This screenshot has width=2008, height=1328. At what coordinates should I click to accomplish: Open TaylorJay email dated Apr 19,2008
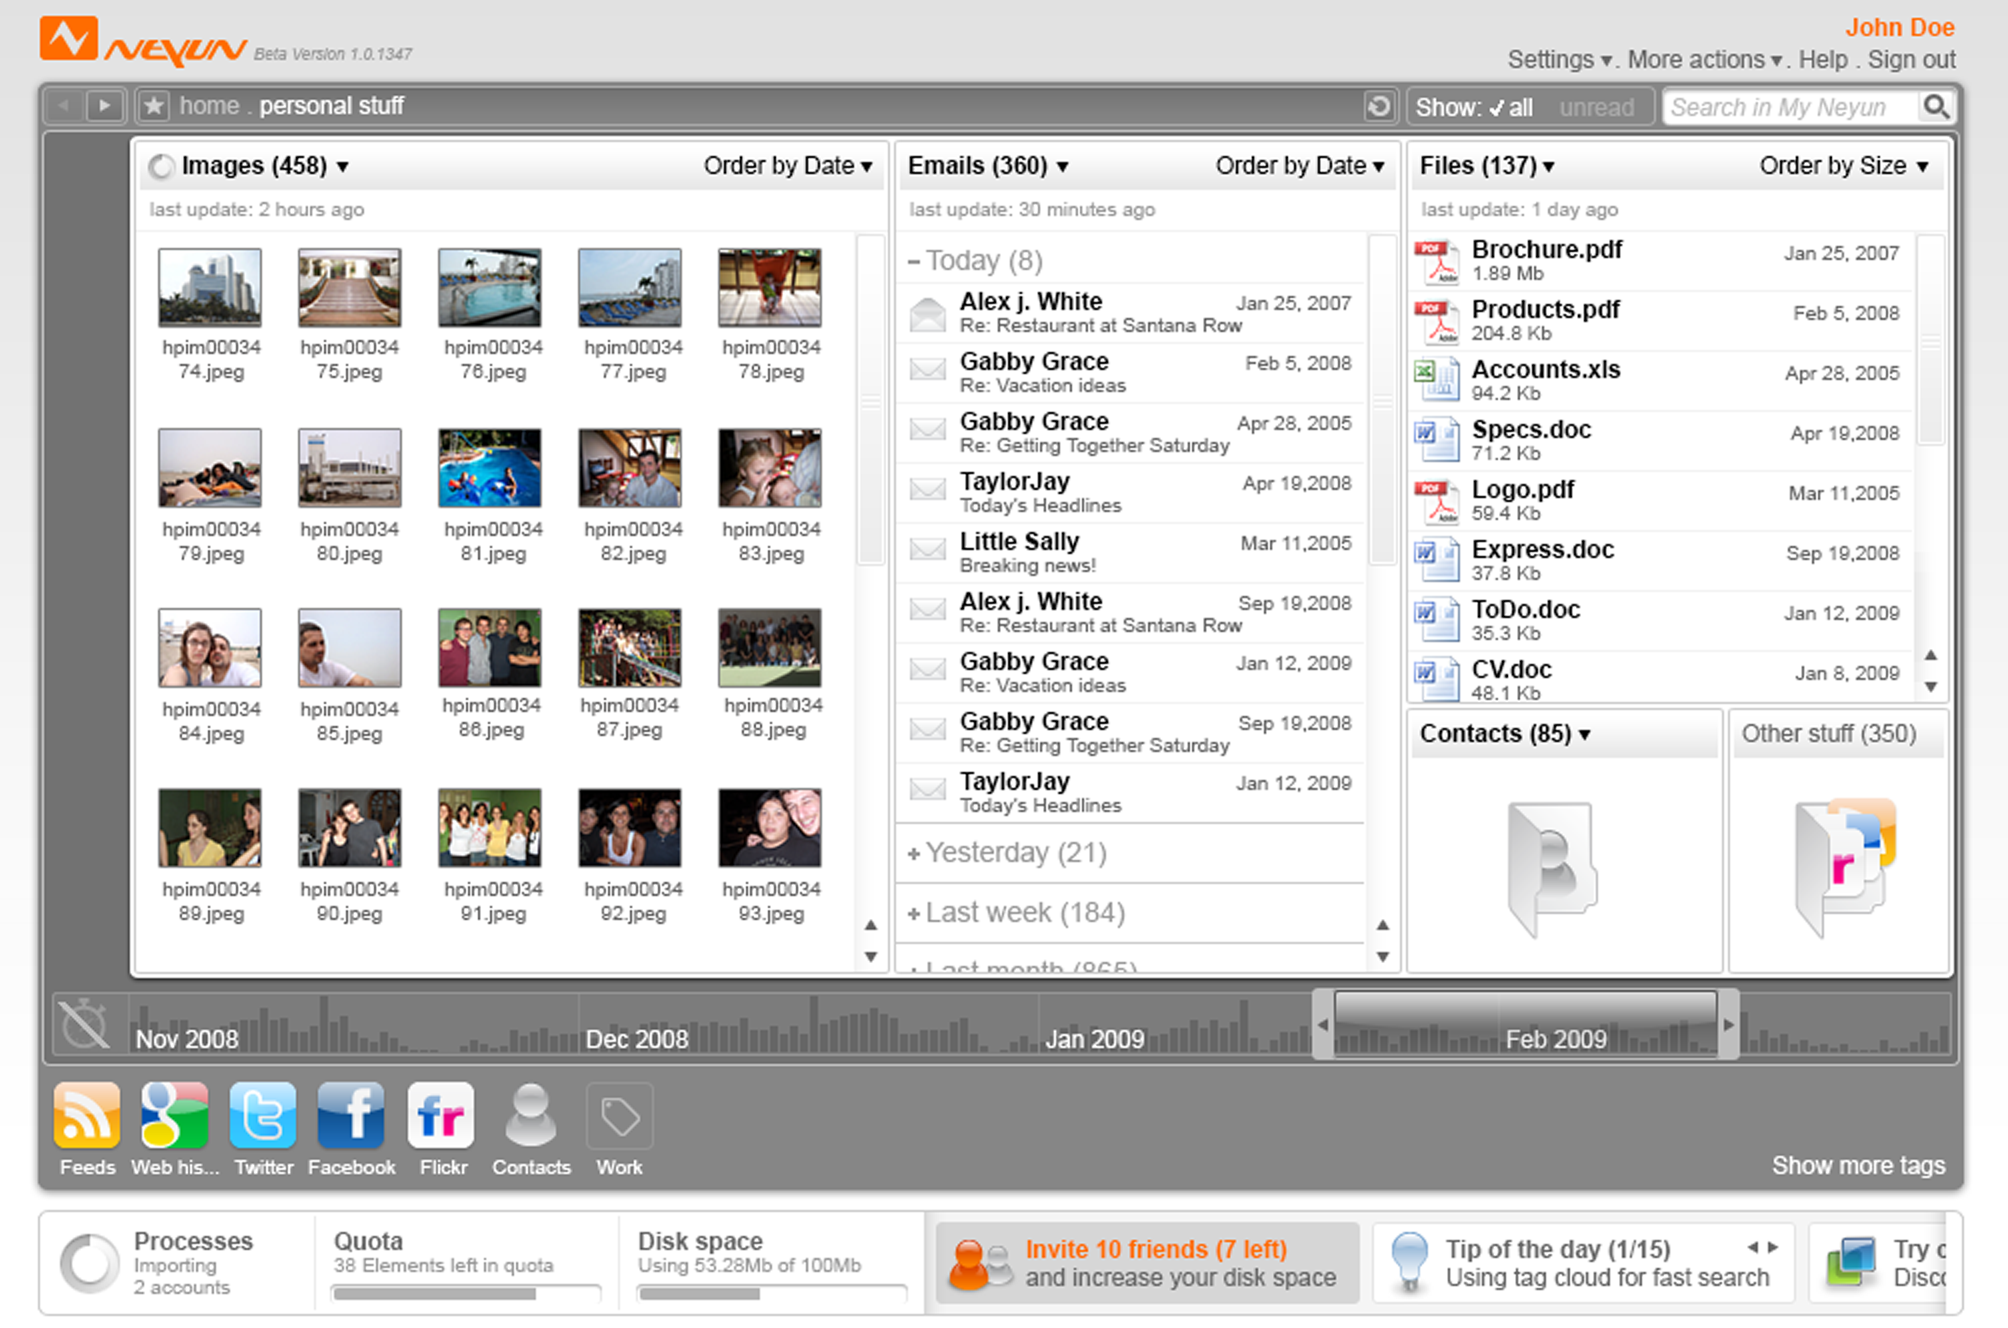tap(1131, 493)
